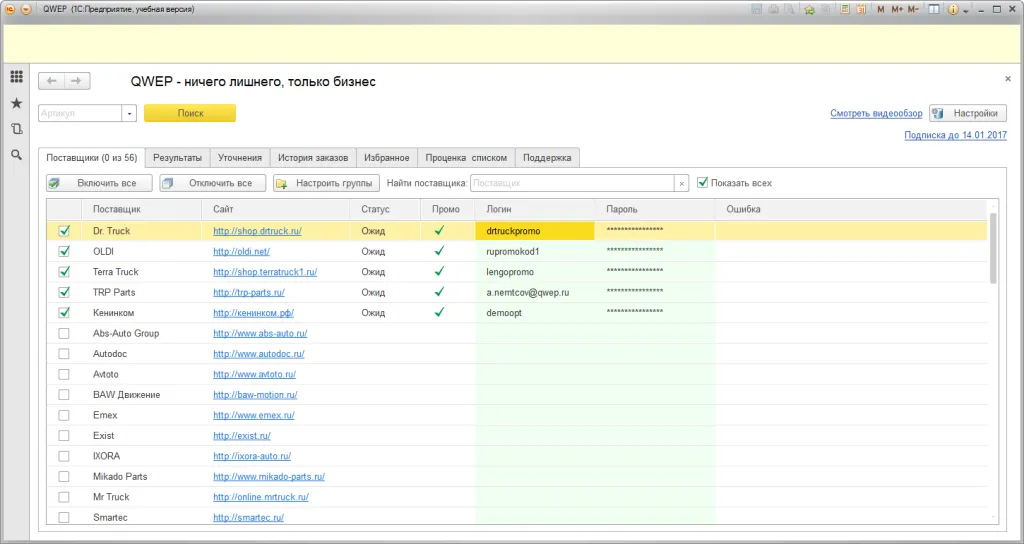Go back with the left arrow button
The image size is (1024, 544).
point(52,81)
